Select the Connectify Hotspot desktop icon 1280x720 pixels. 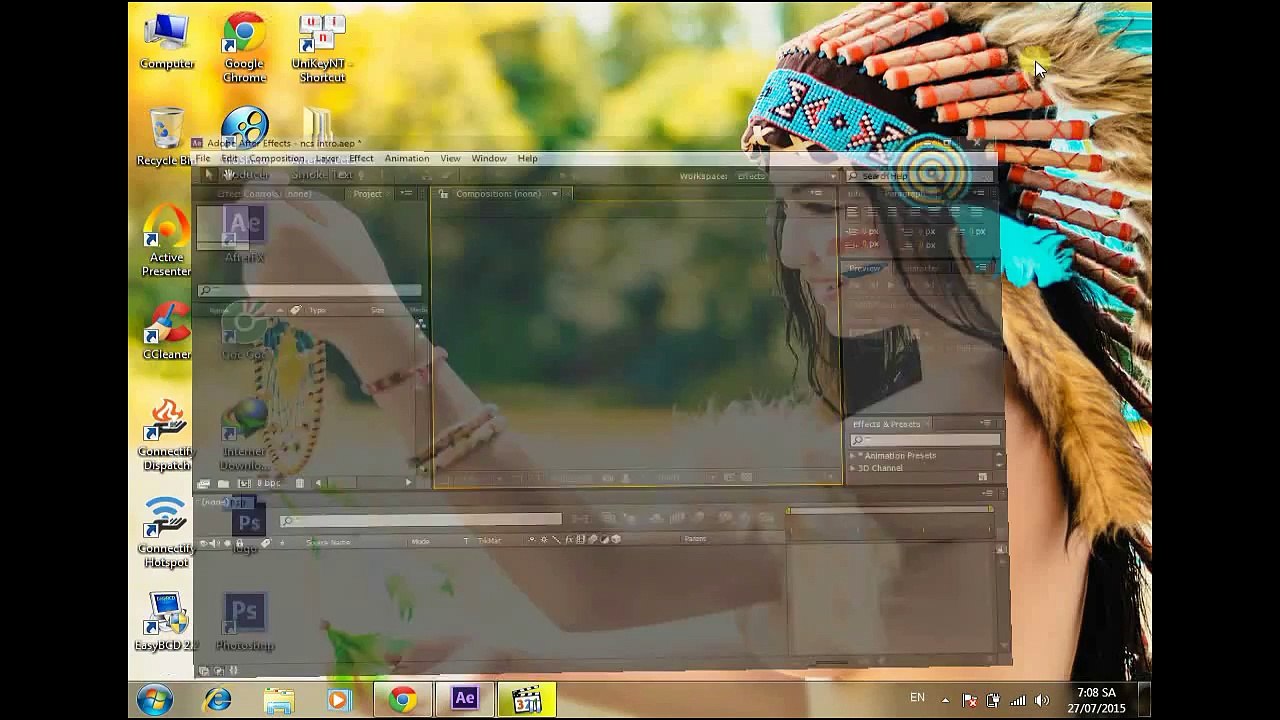point(167,532)
